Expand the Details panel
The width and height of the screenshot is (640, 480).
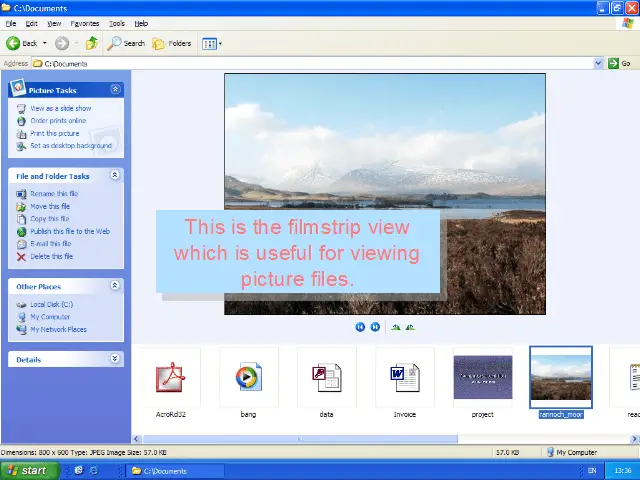click(x=115, y=359)
